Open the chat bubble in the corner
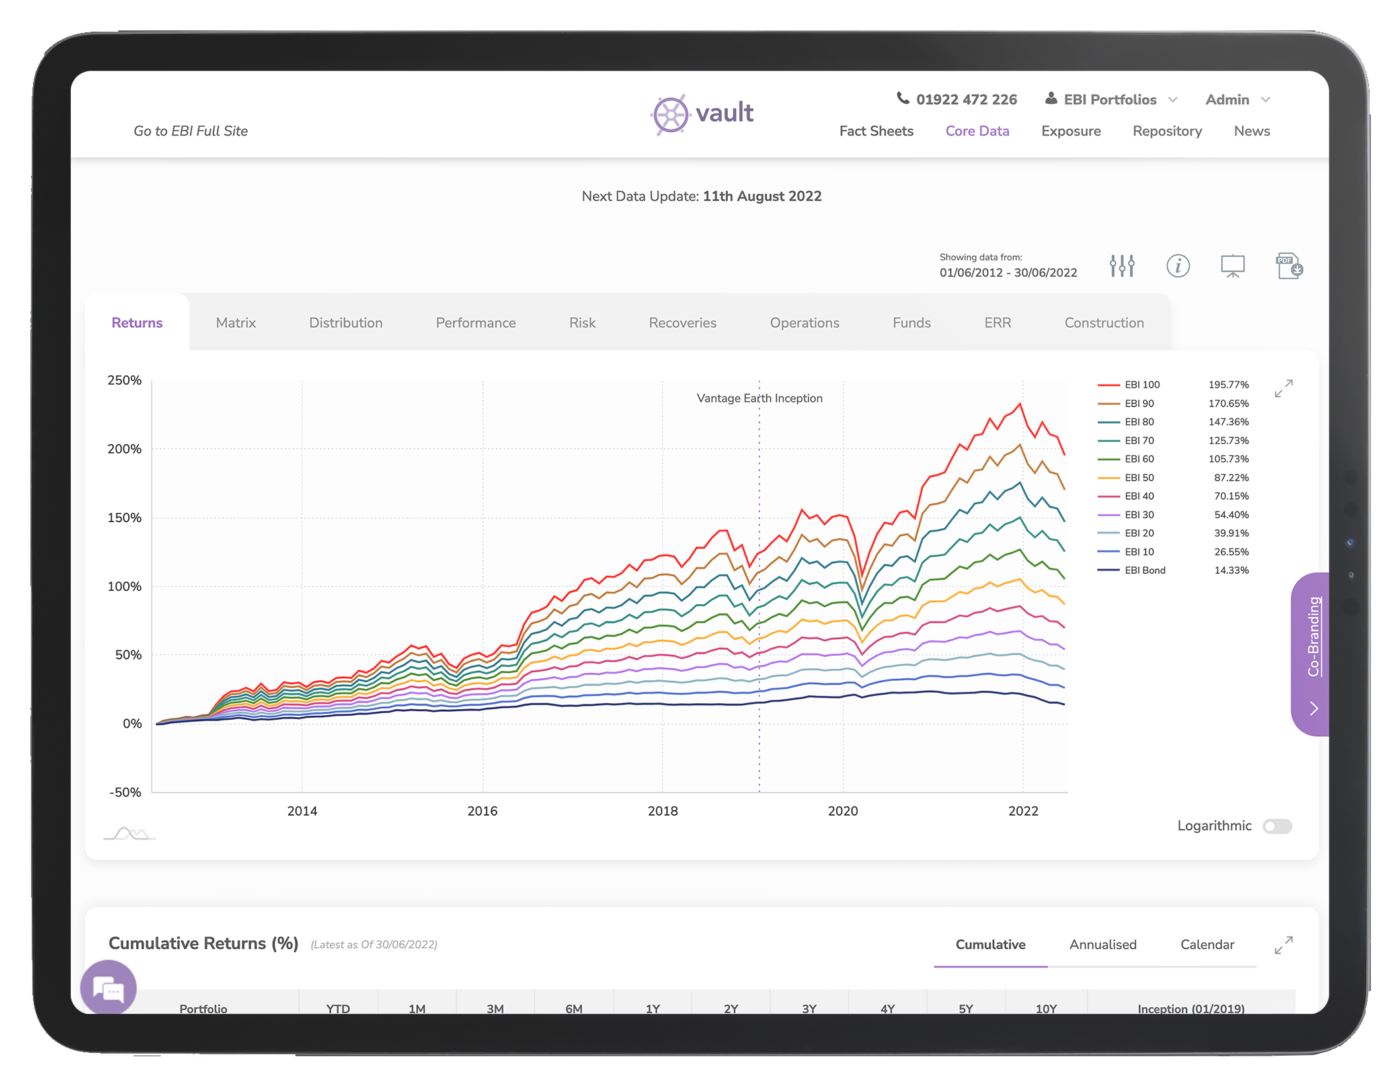Viewport: 1400px width, 1084px height. tap(108, 988)
